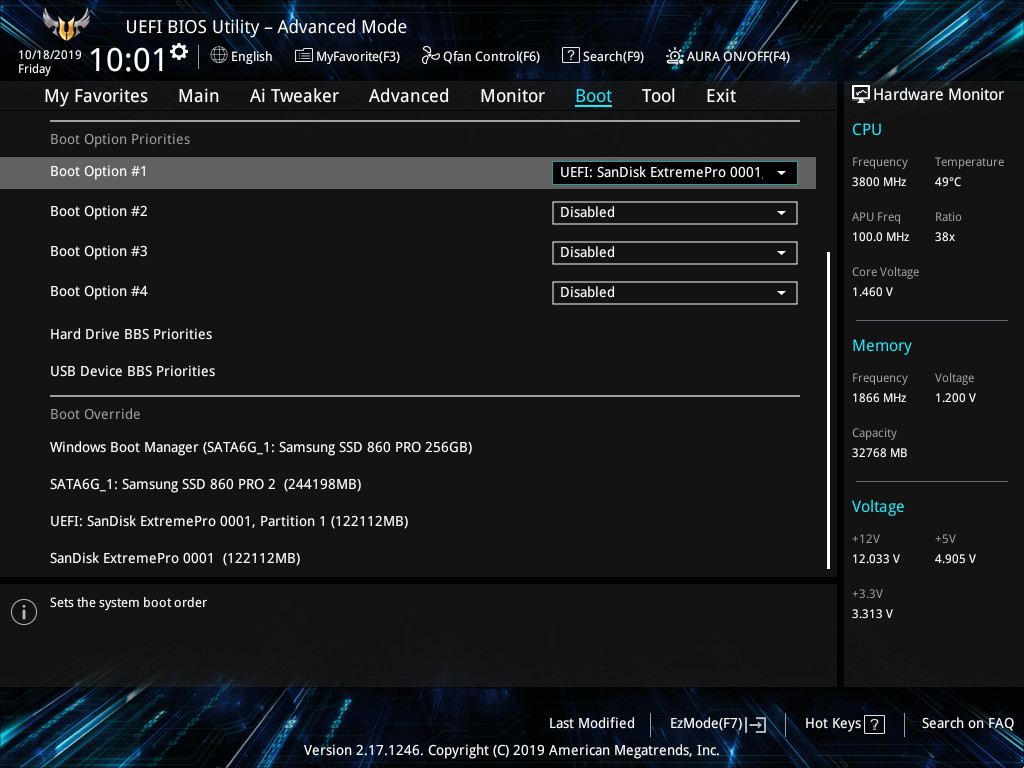Click the Hardware Monitor title

coord(938,95)
